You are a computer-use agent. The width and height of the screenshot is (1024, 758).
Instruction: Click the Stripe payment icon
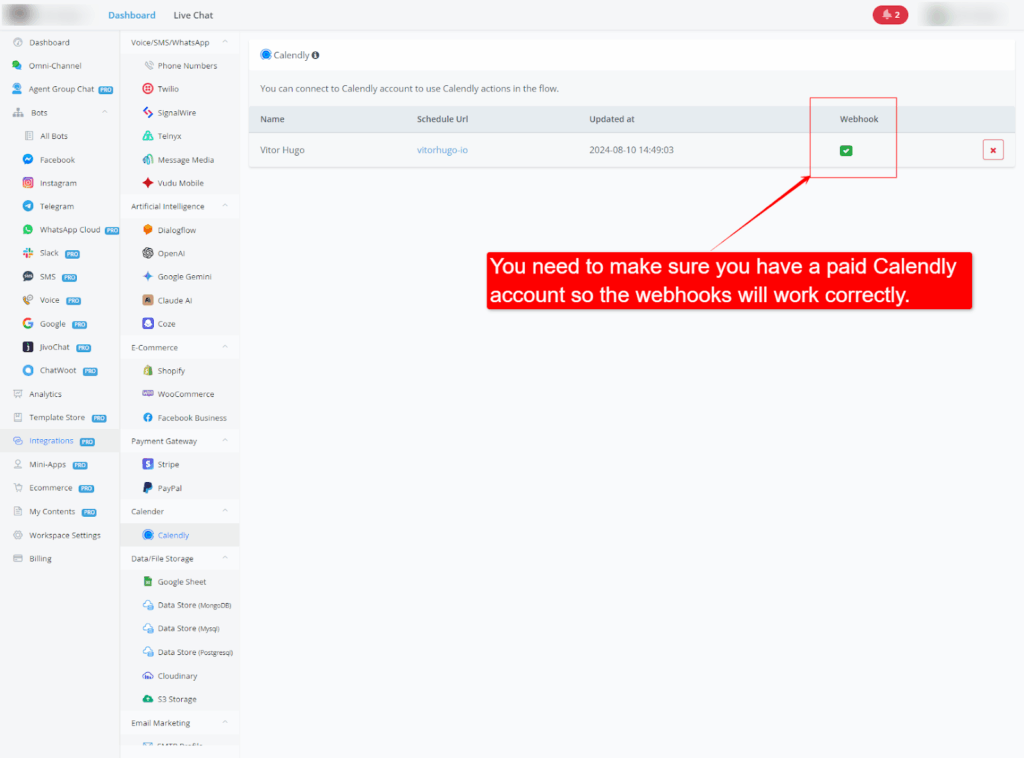(148, 464)
